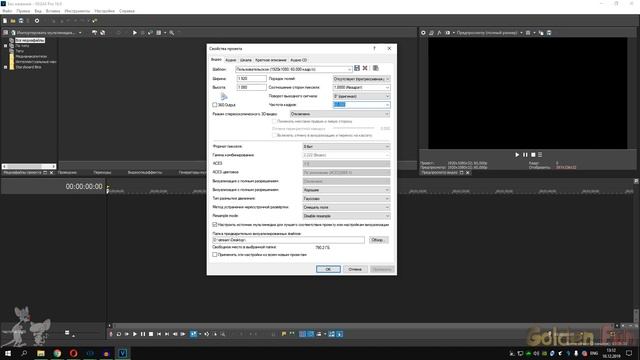Save the project properties template (floppy icon)
This screenshot has width=640, height=360.
coord(357,68)
